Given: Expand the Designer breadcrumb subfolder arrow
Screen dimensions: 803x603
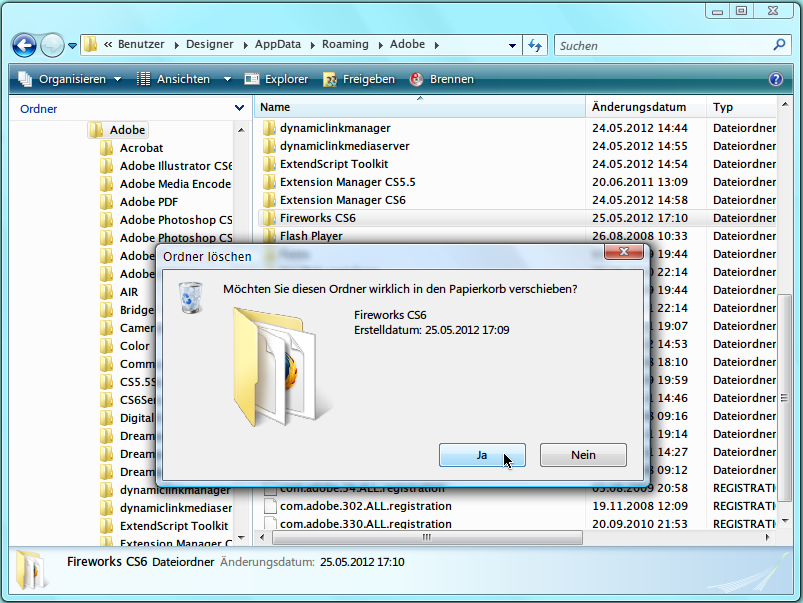Looking at the screenshot, I should [245, 45].
